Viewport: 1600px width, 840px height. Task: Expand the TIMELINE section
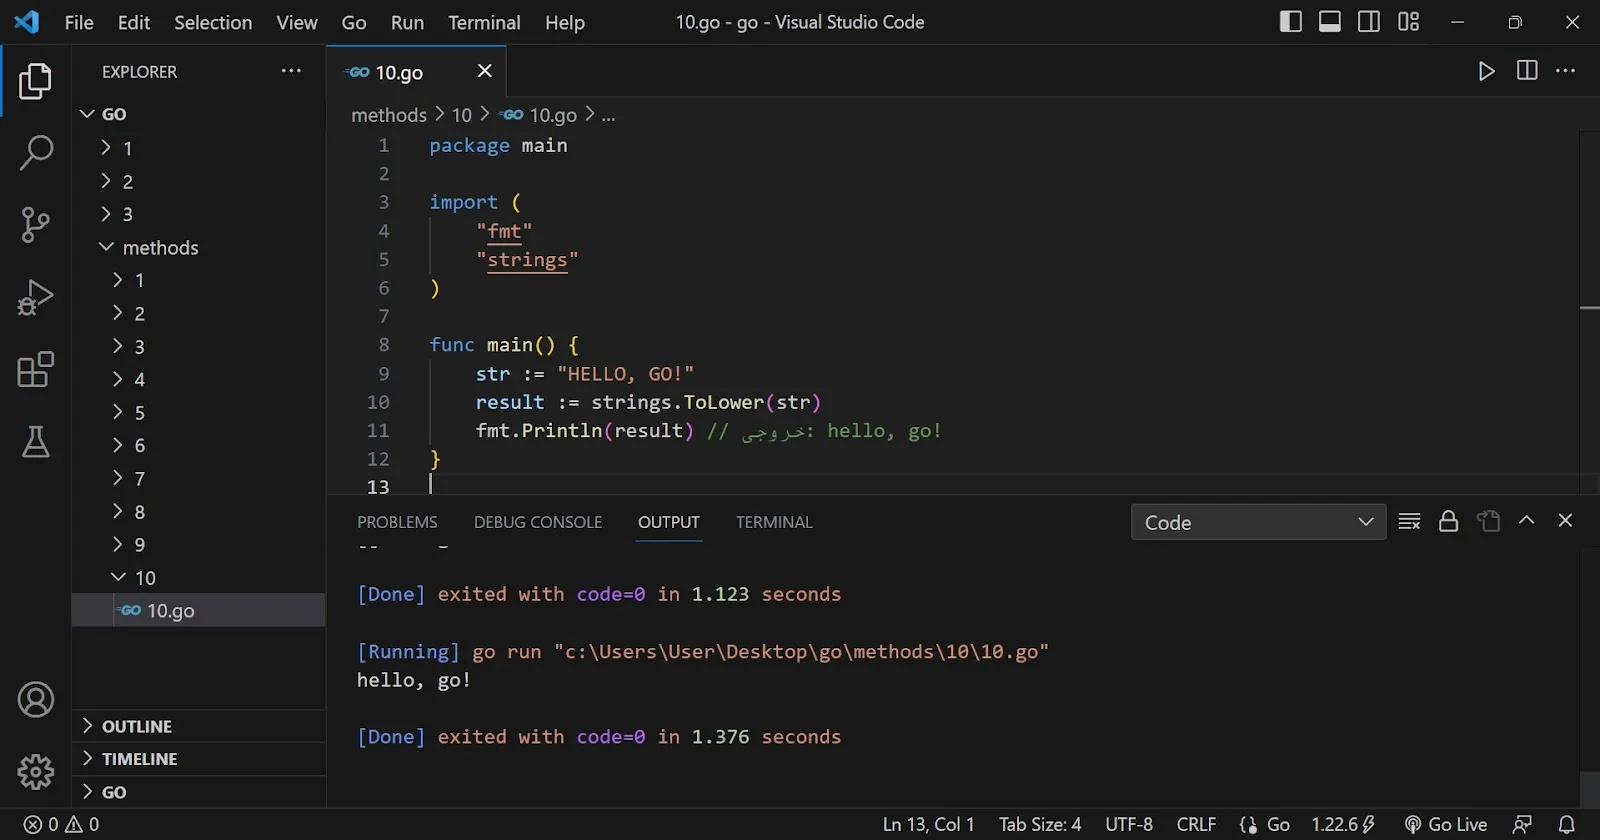point(199,759)
